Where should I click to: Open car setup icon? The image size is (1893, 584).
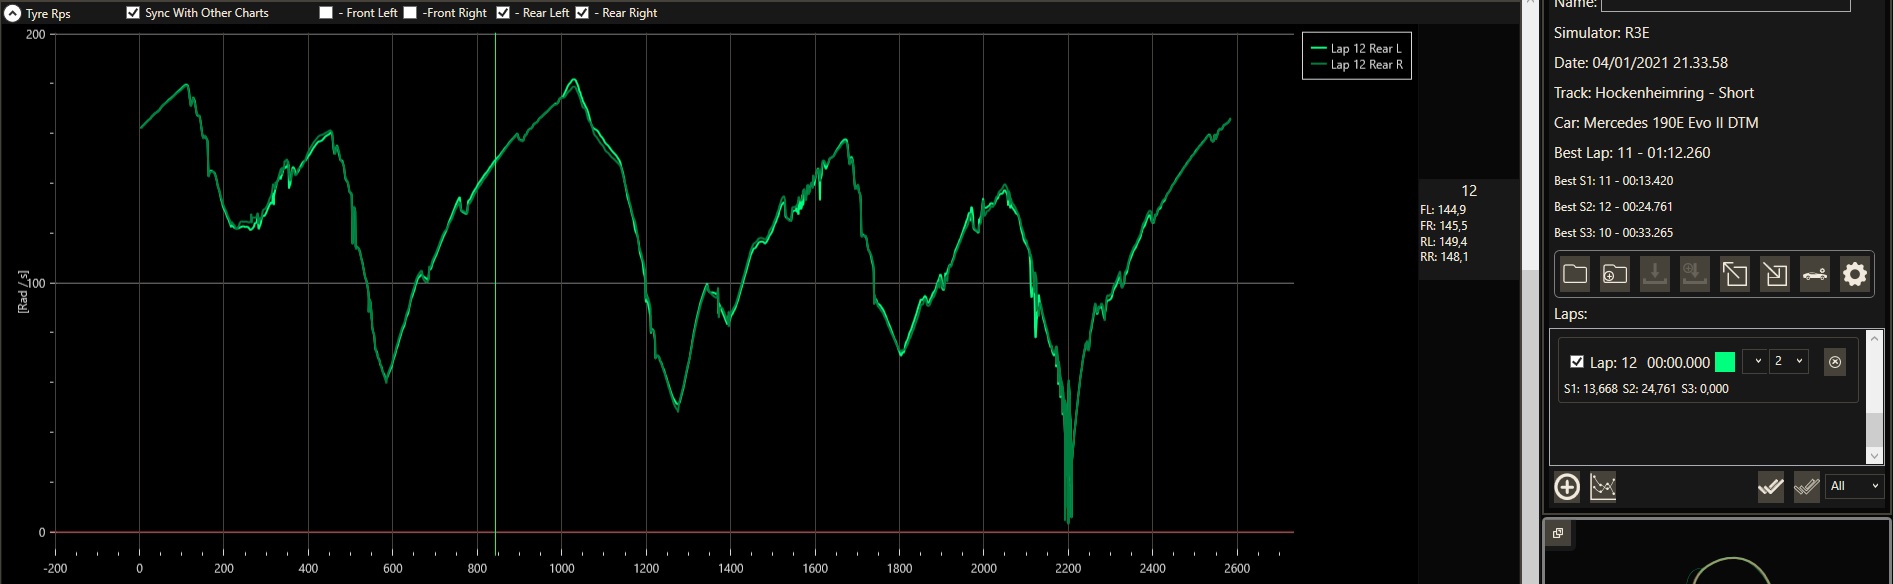click(x=1815, y=274)
